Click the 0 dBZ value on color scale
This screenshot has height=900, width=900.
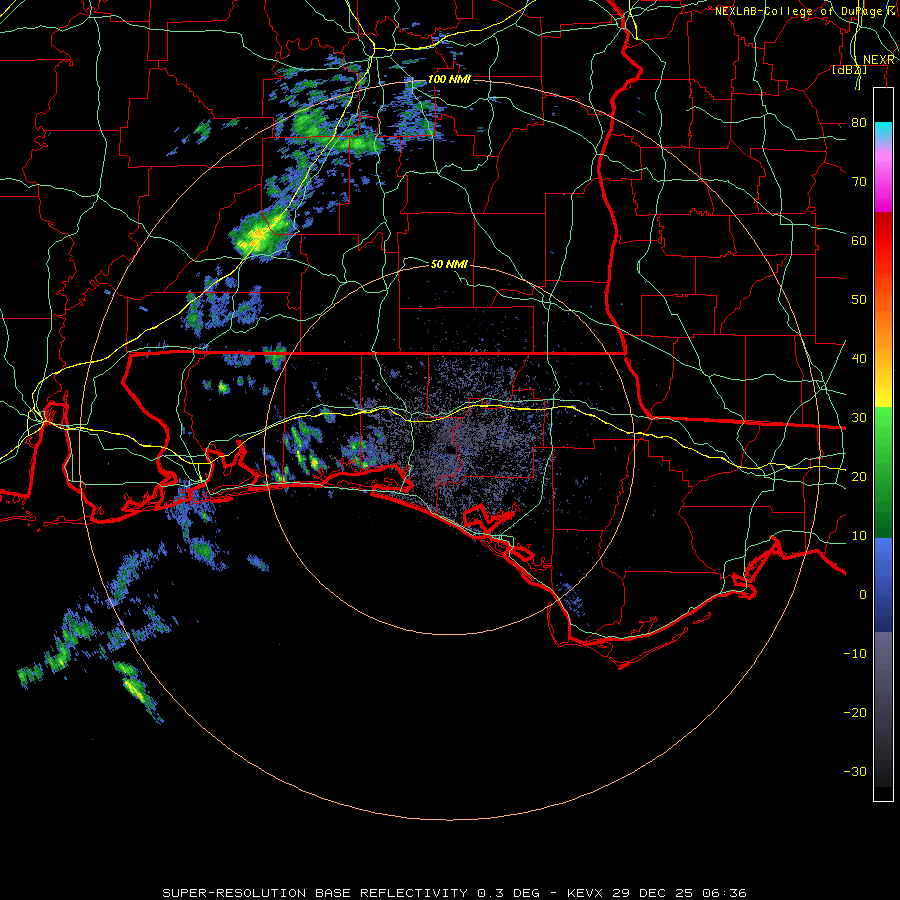(x=863, y=595)
